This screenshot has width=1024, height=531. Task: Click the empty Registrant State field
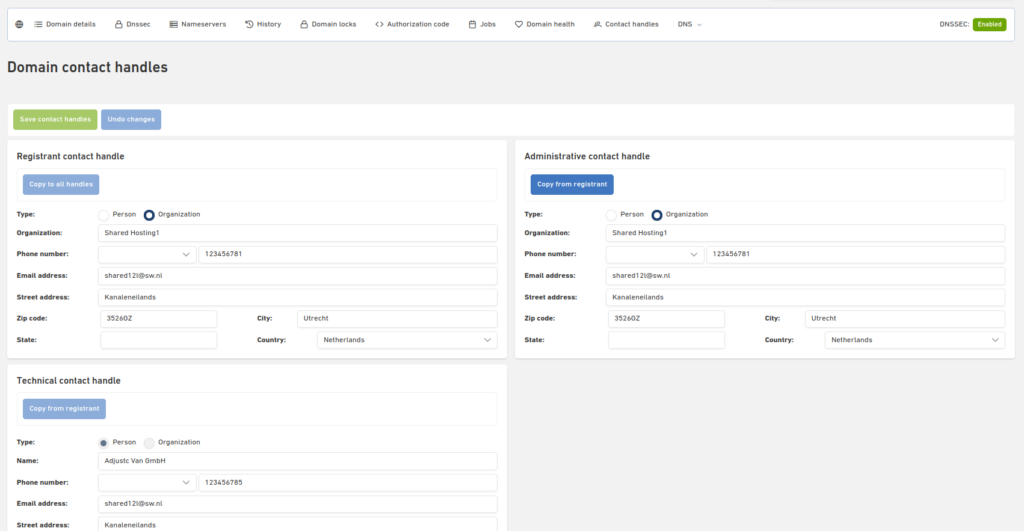[x=159, y=340]
